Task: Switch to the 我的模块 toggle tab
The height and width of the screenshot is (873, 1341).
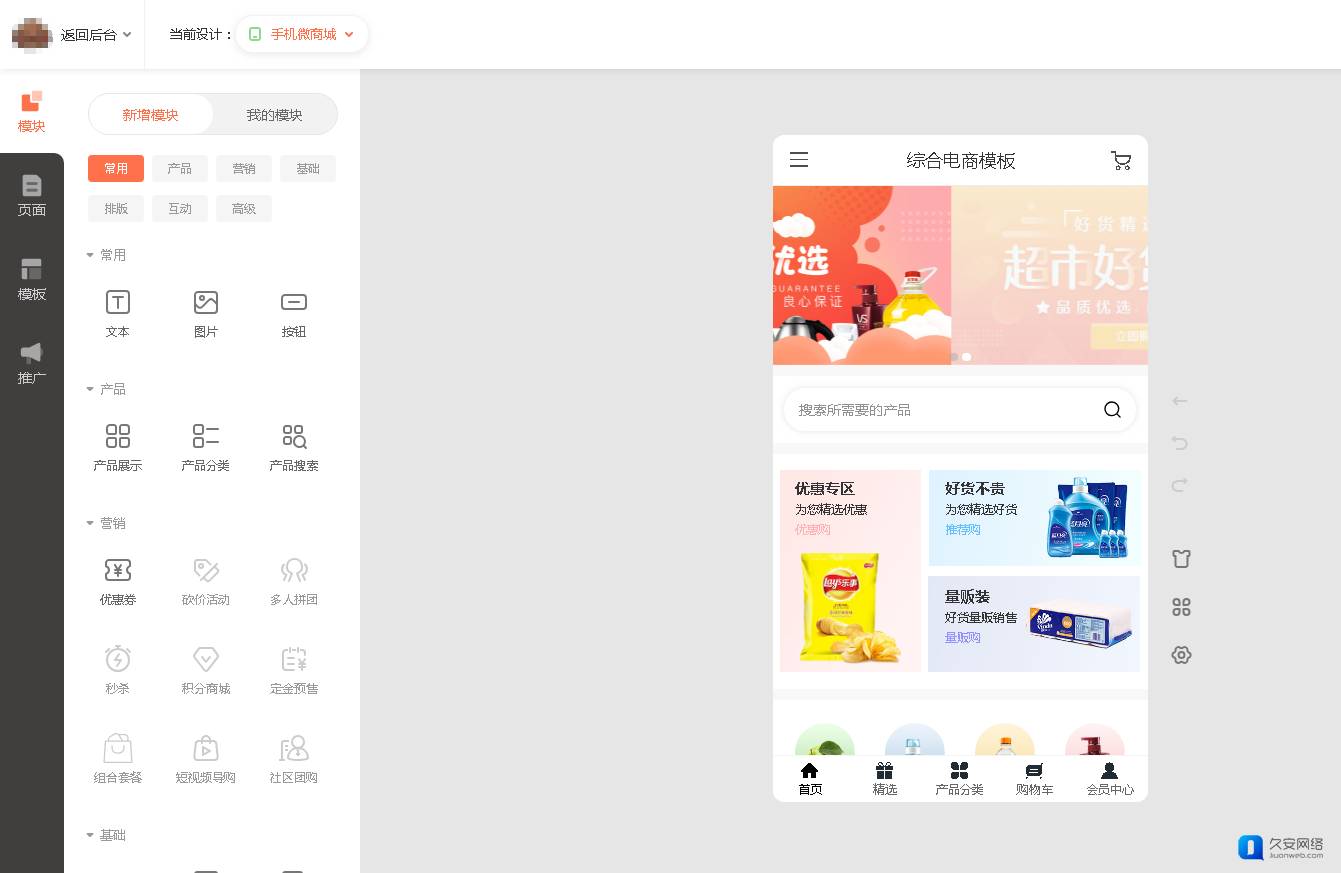Action: click(x=274, y=115)
